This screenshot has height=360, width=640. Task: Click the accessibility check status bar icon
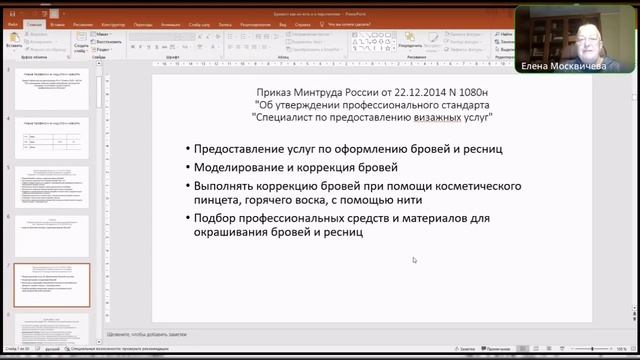click(67, 349)
